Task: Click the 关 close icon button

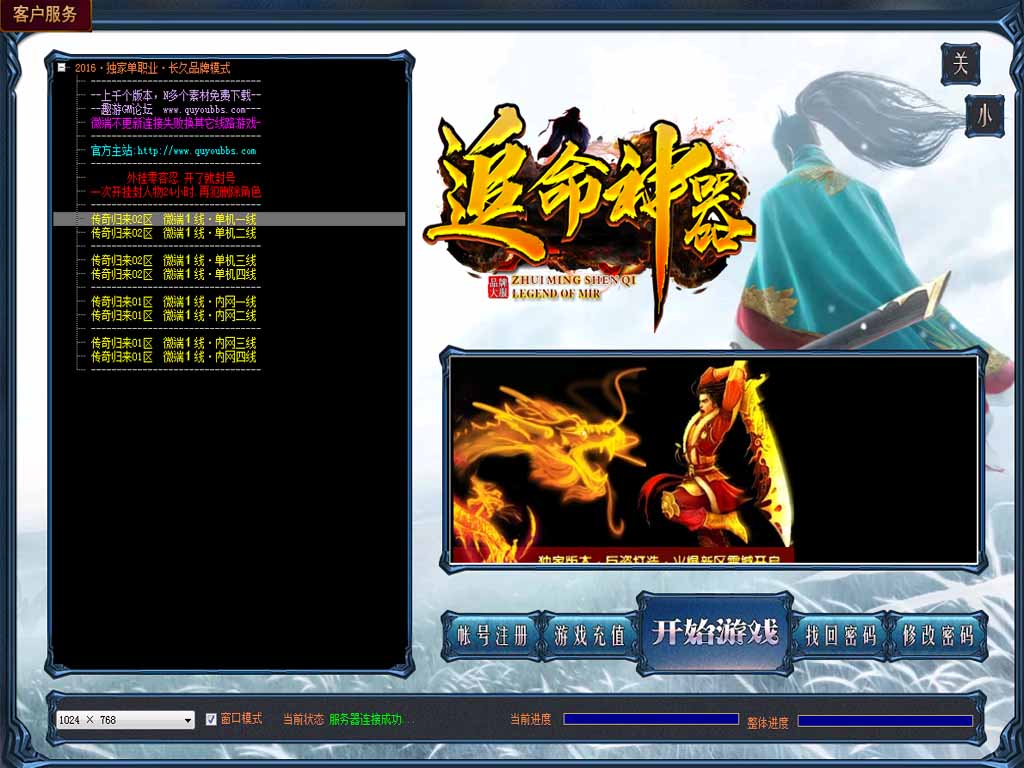Action: coord(960,65)
